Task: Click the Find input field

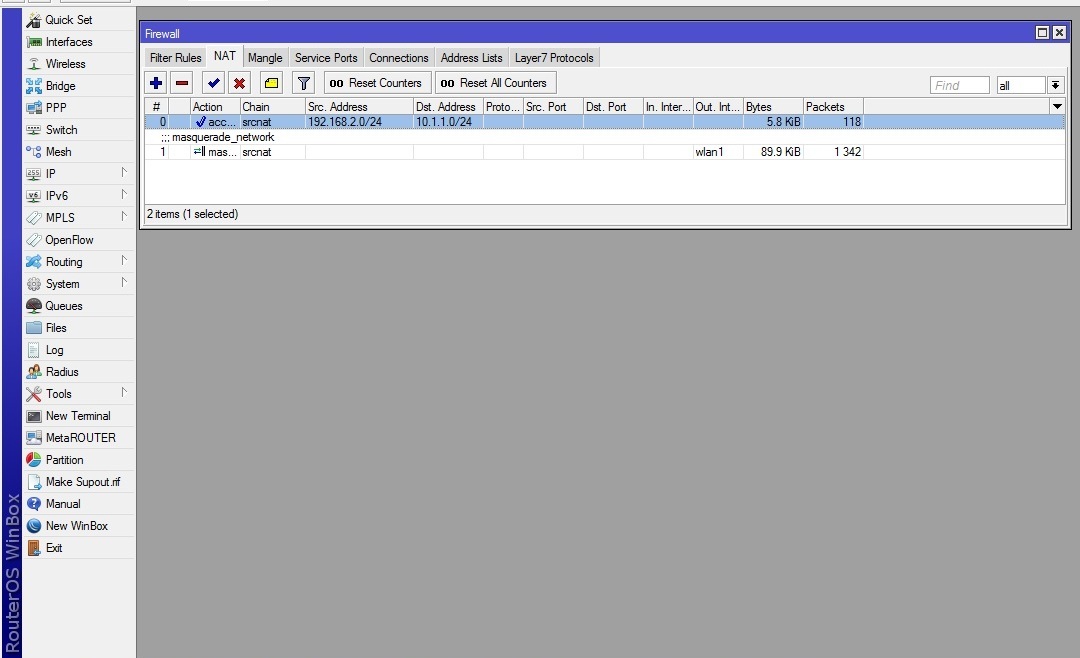Action: pyautogui.click(x=959, y=85)
